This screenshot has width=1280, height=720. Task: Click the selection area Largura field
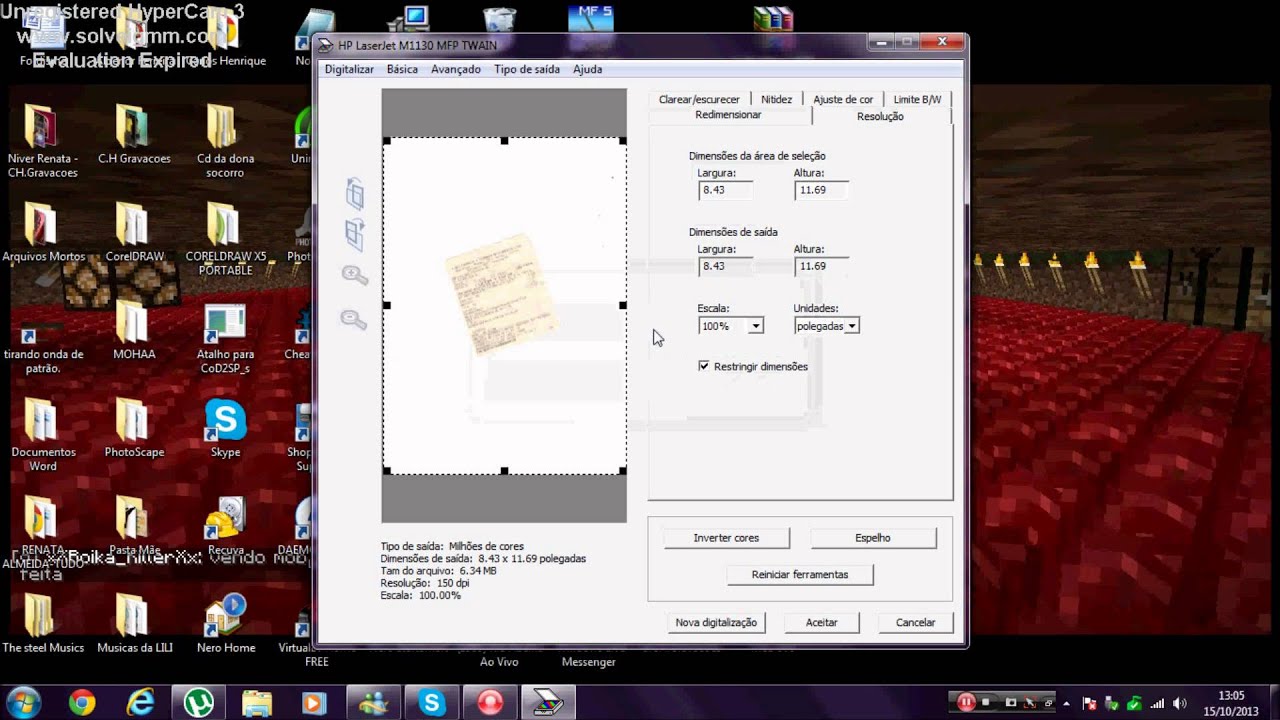726,190
